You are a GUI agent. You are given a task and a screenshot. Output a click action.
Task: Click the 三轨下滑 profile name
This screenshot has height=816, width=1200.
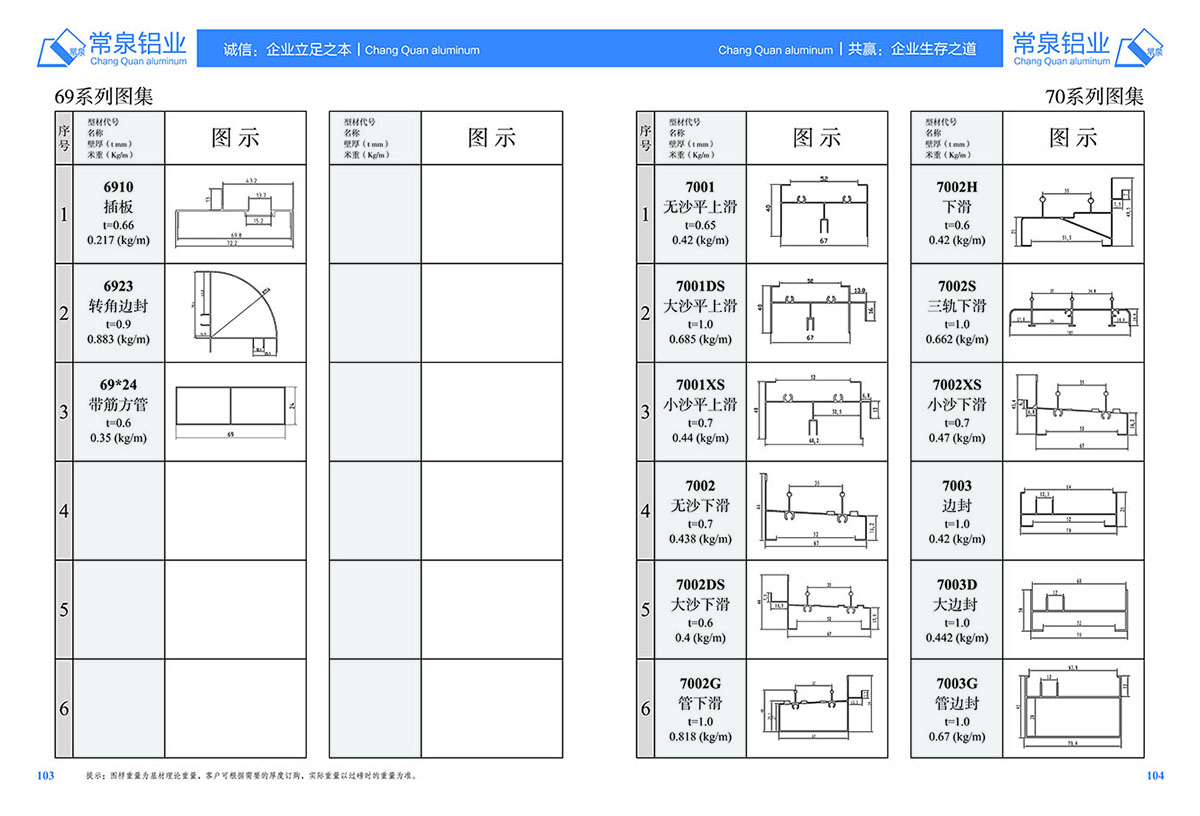tap(957, 306)
